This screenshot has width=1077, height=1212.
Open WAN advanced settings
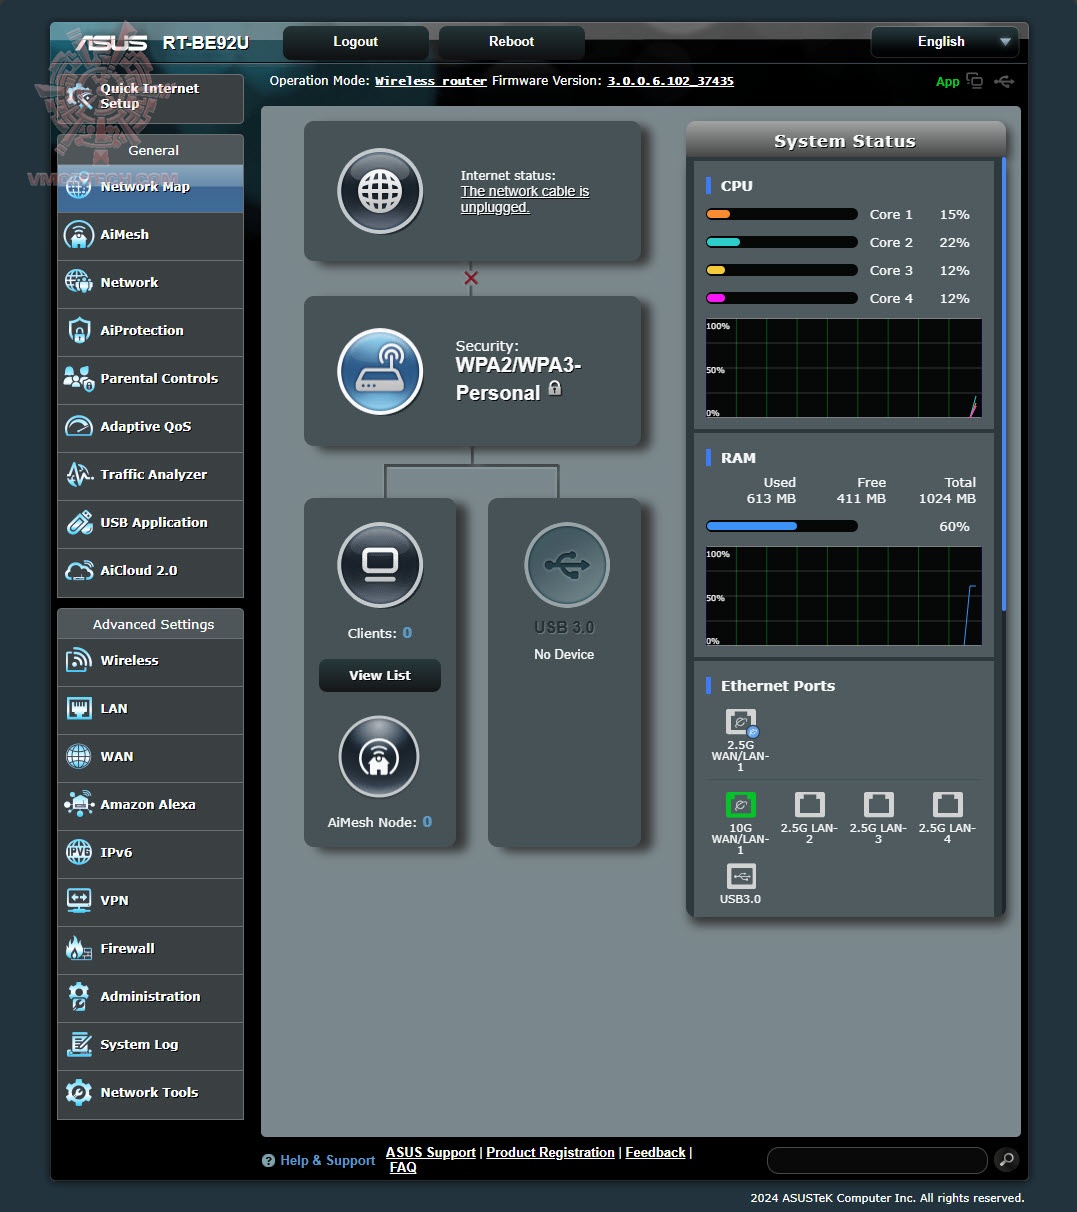150,758
